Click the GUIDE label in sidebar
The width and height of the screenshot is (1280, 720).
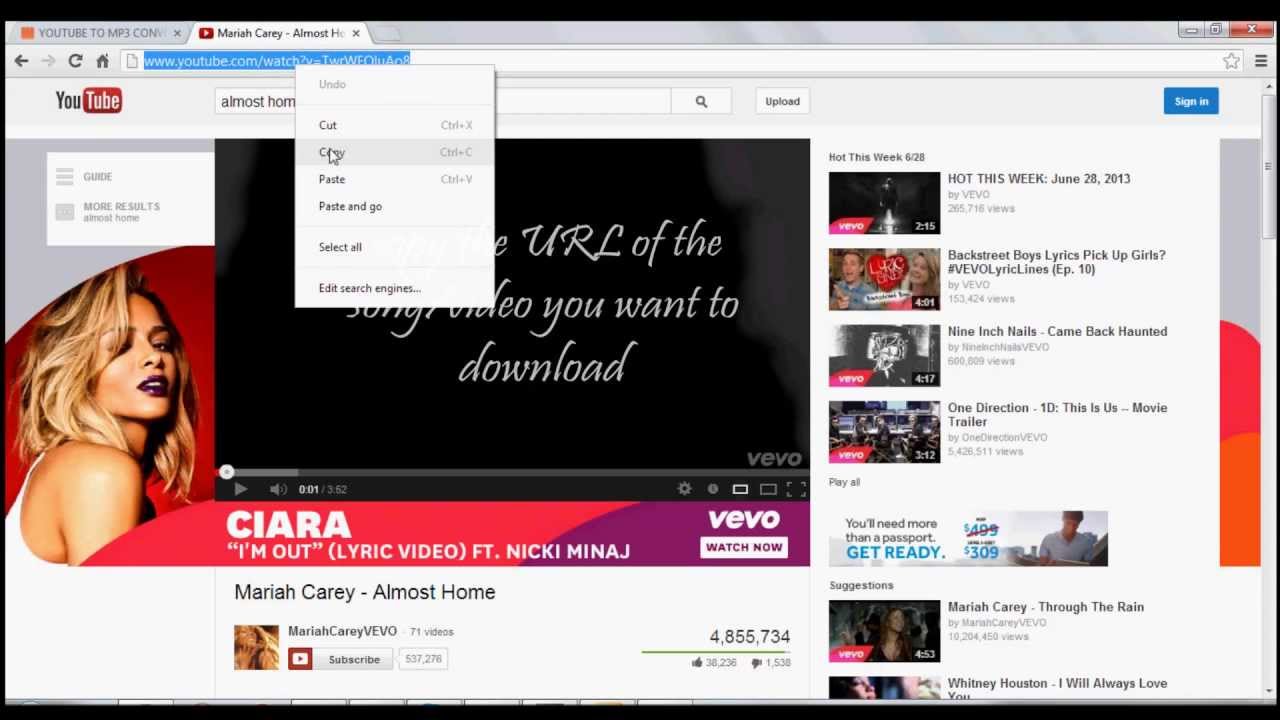(x=97, y=177)
